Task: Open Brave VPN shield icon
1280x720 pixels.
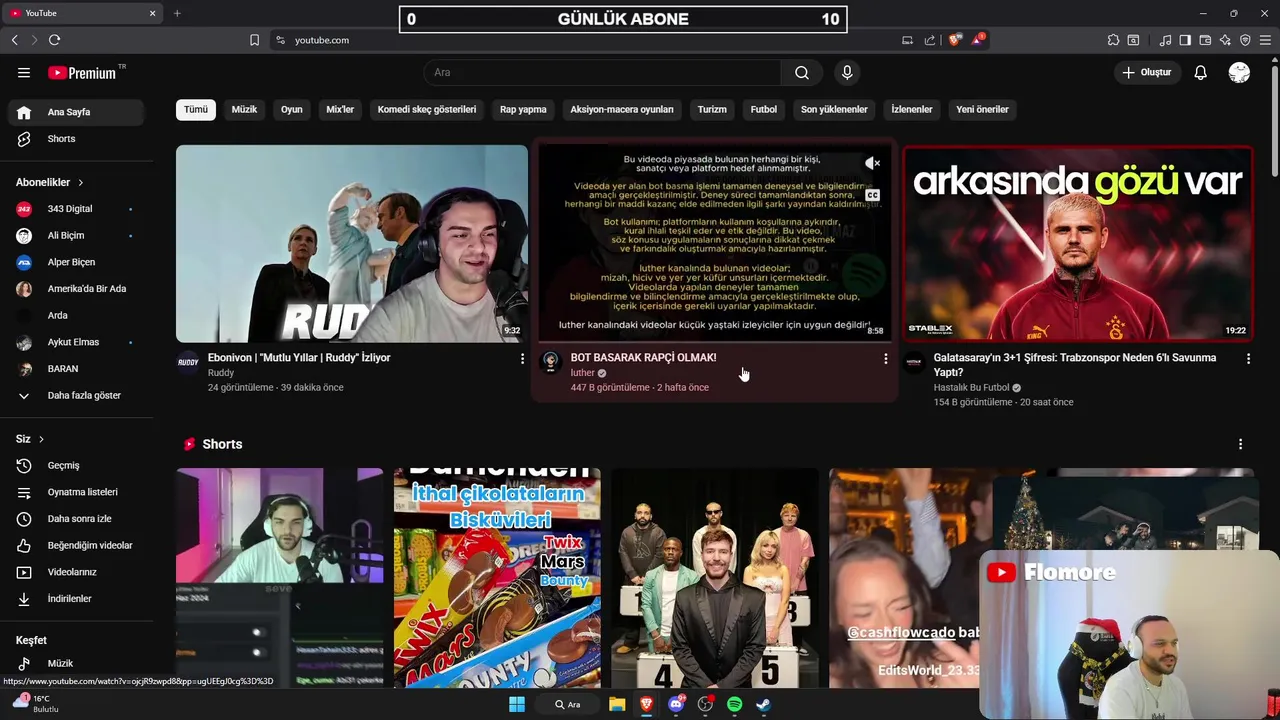Action: coord(1245,40)
